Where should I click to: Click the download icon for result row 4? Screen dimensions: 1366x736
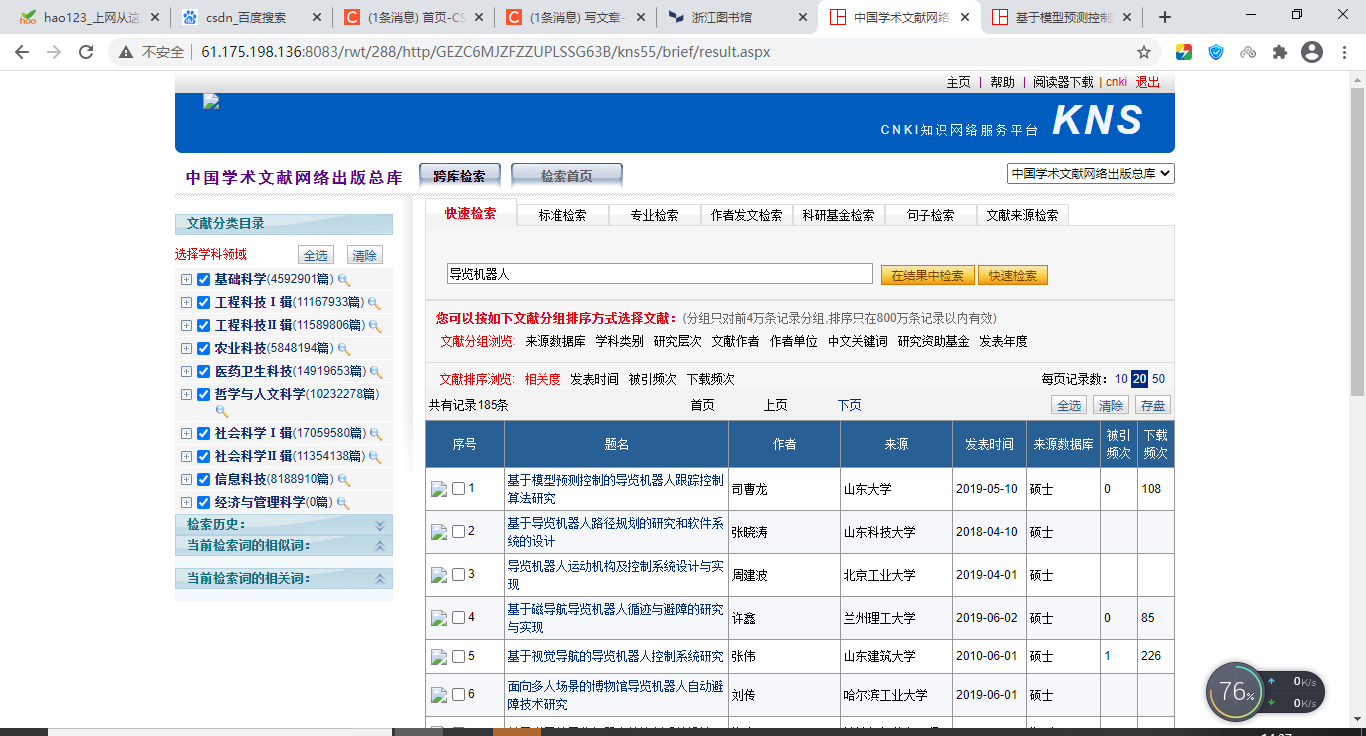click(439, 618)
